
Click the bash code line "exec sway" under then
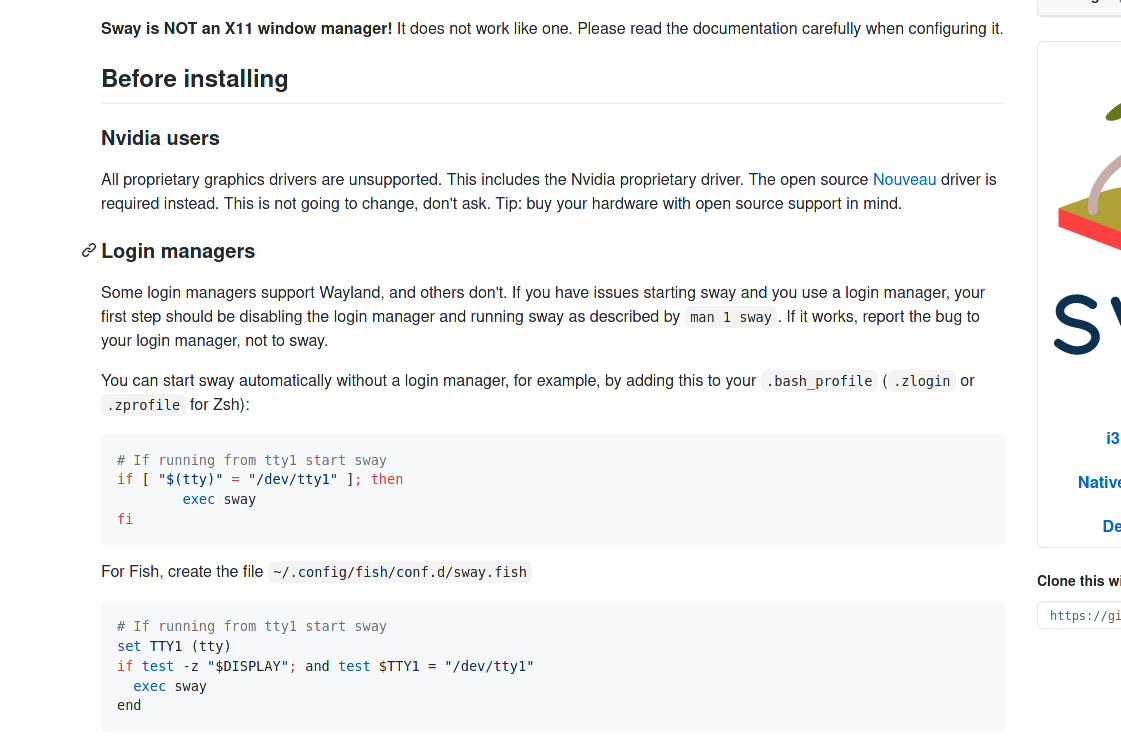coord(219,500)
